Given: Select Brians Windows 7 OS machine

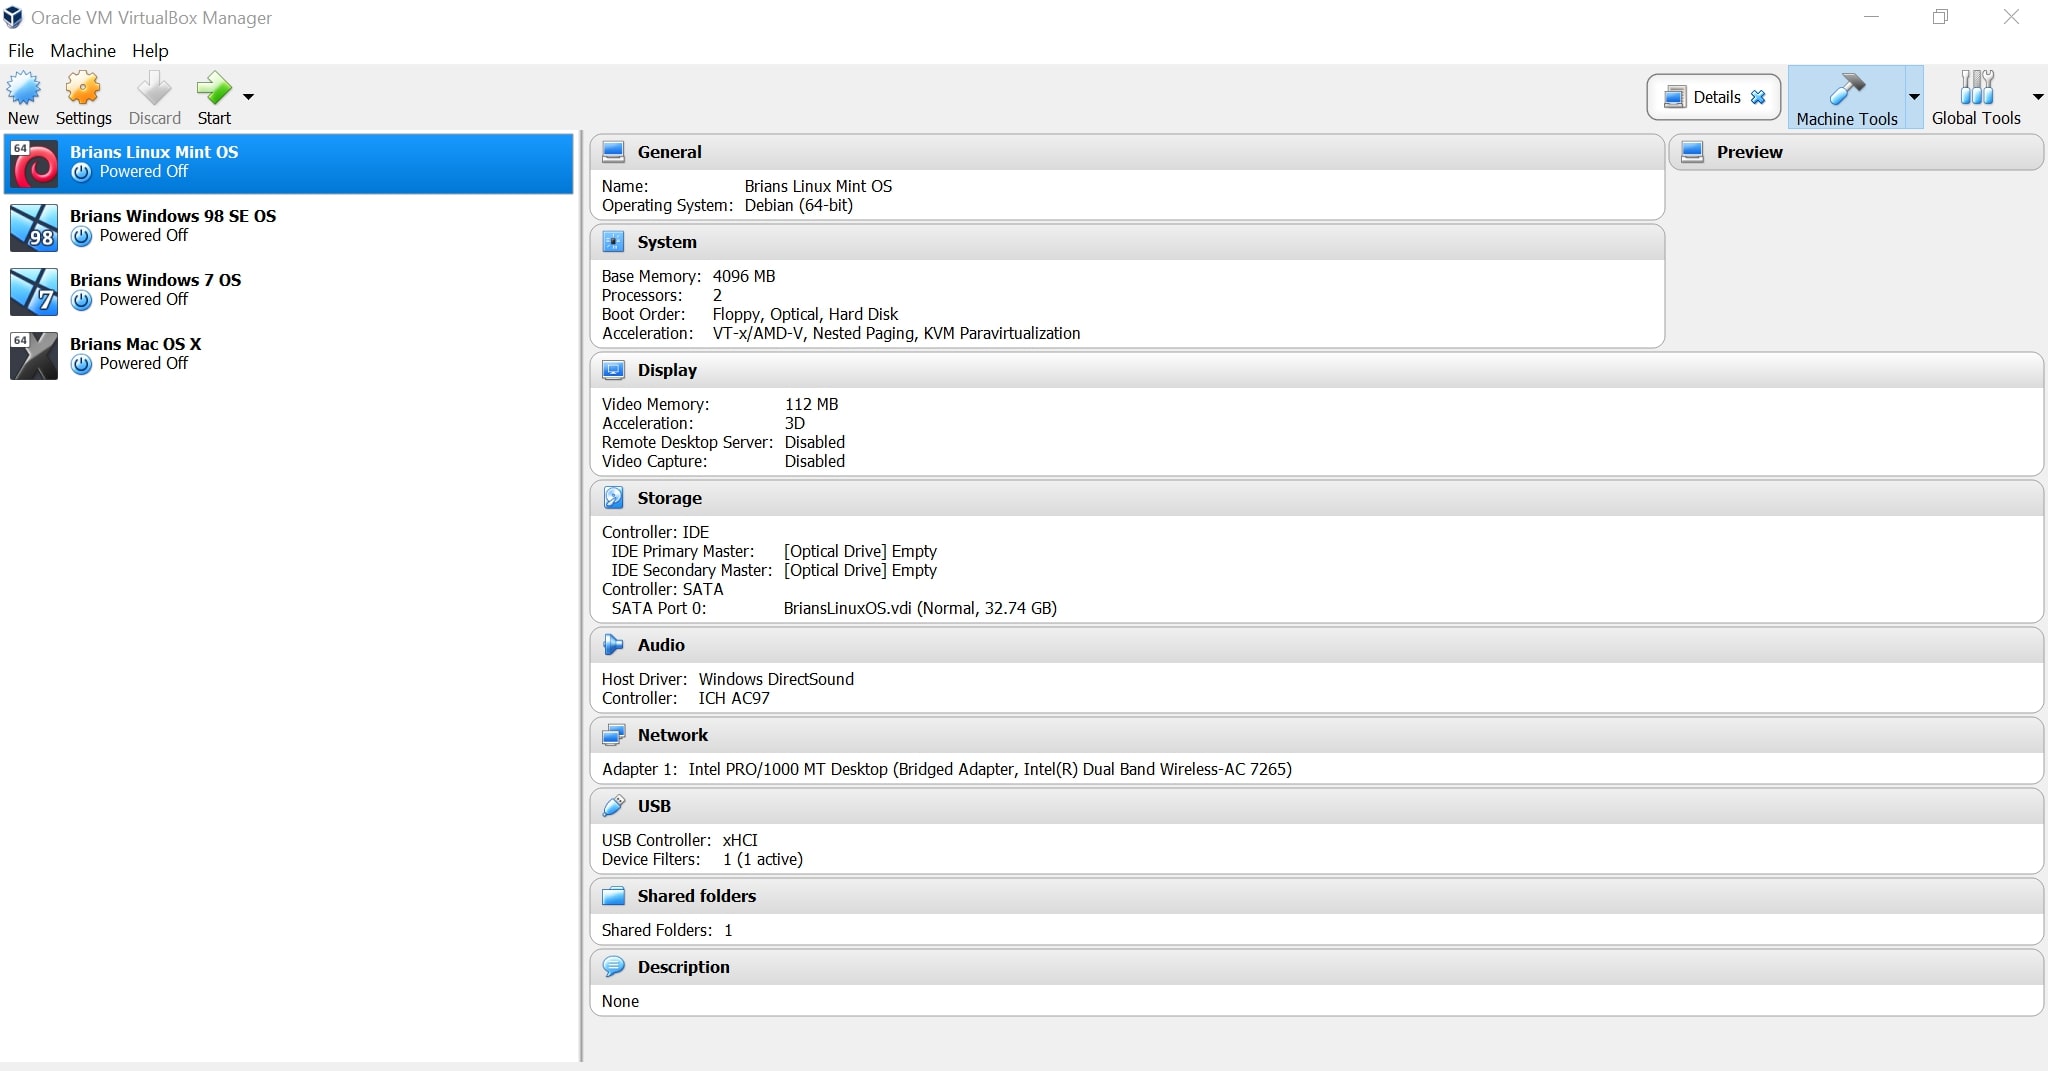Looking at the screenshot, I should coord(289,290).
